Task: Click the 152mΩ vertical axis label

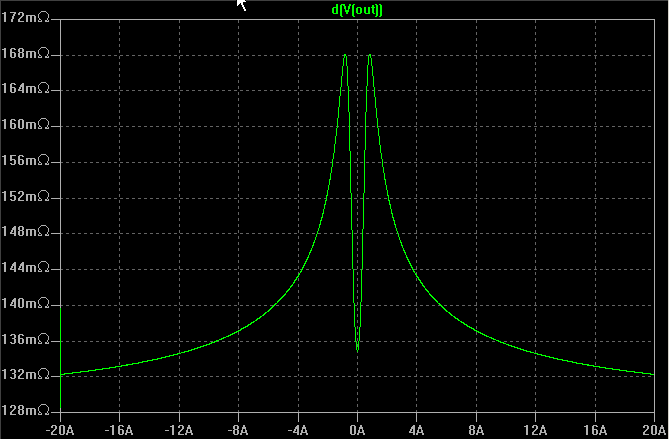Action: pos(26,197)
